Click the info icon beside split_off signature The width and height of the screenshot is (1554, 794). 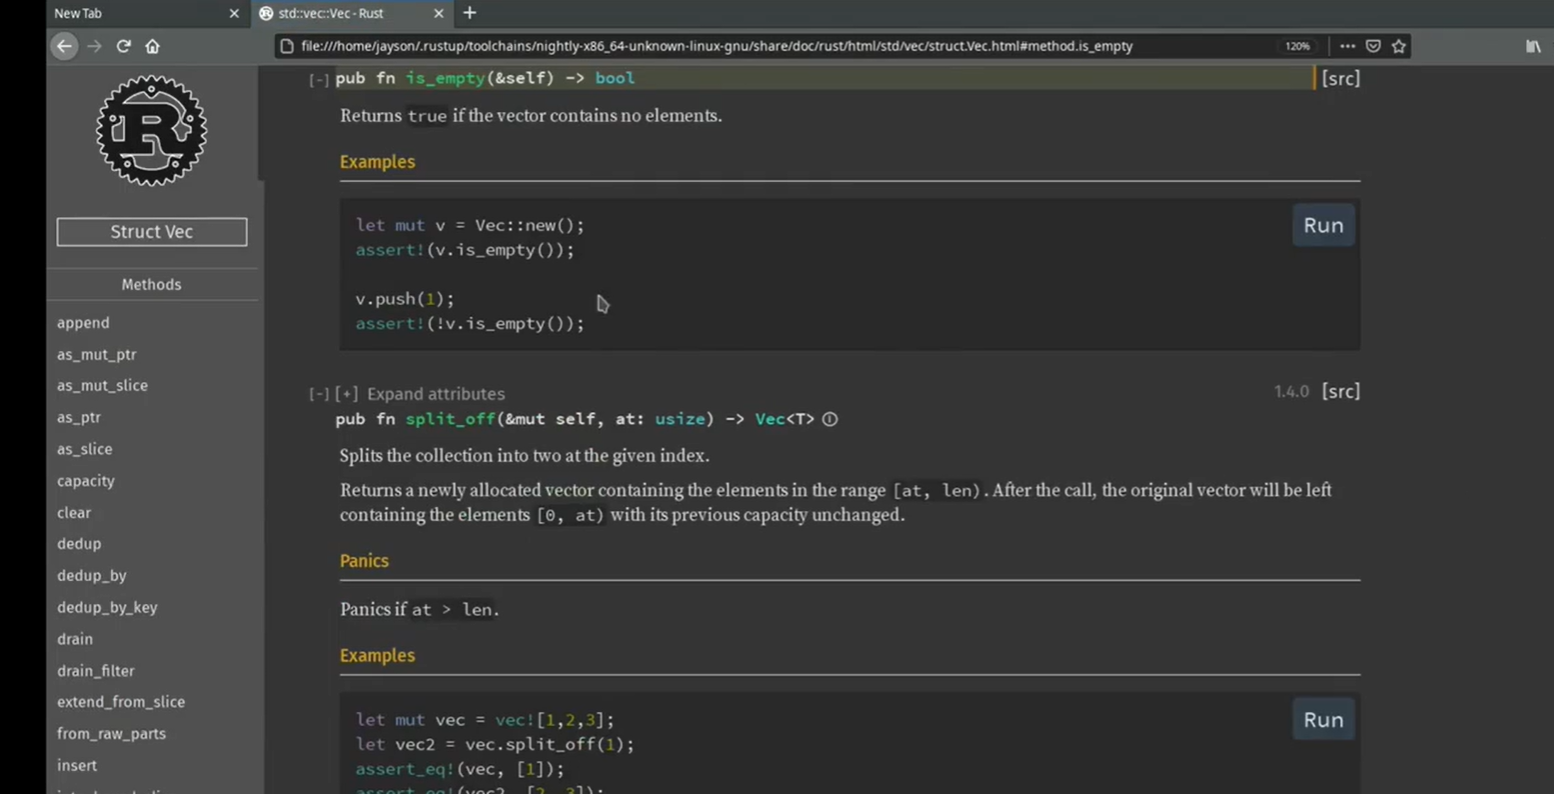click(830, 419)
